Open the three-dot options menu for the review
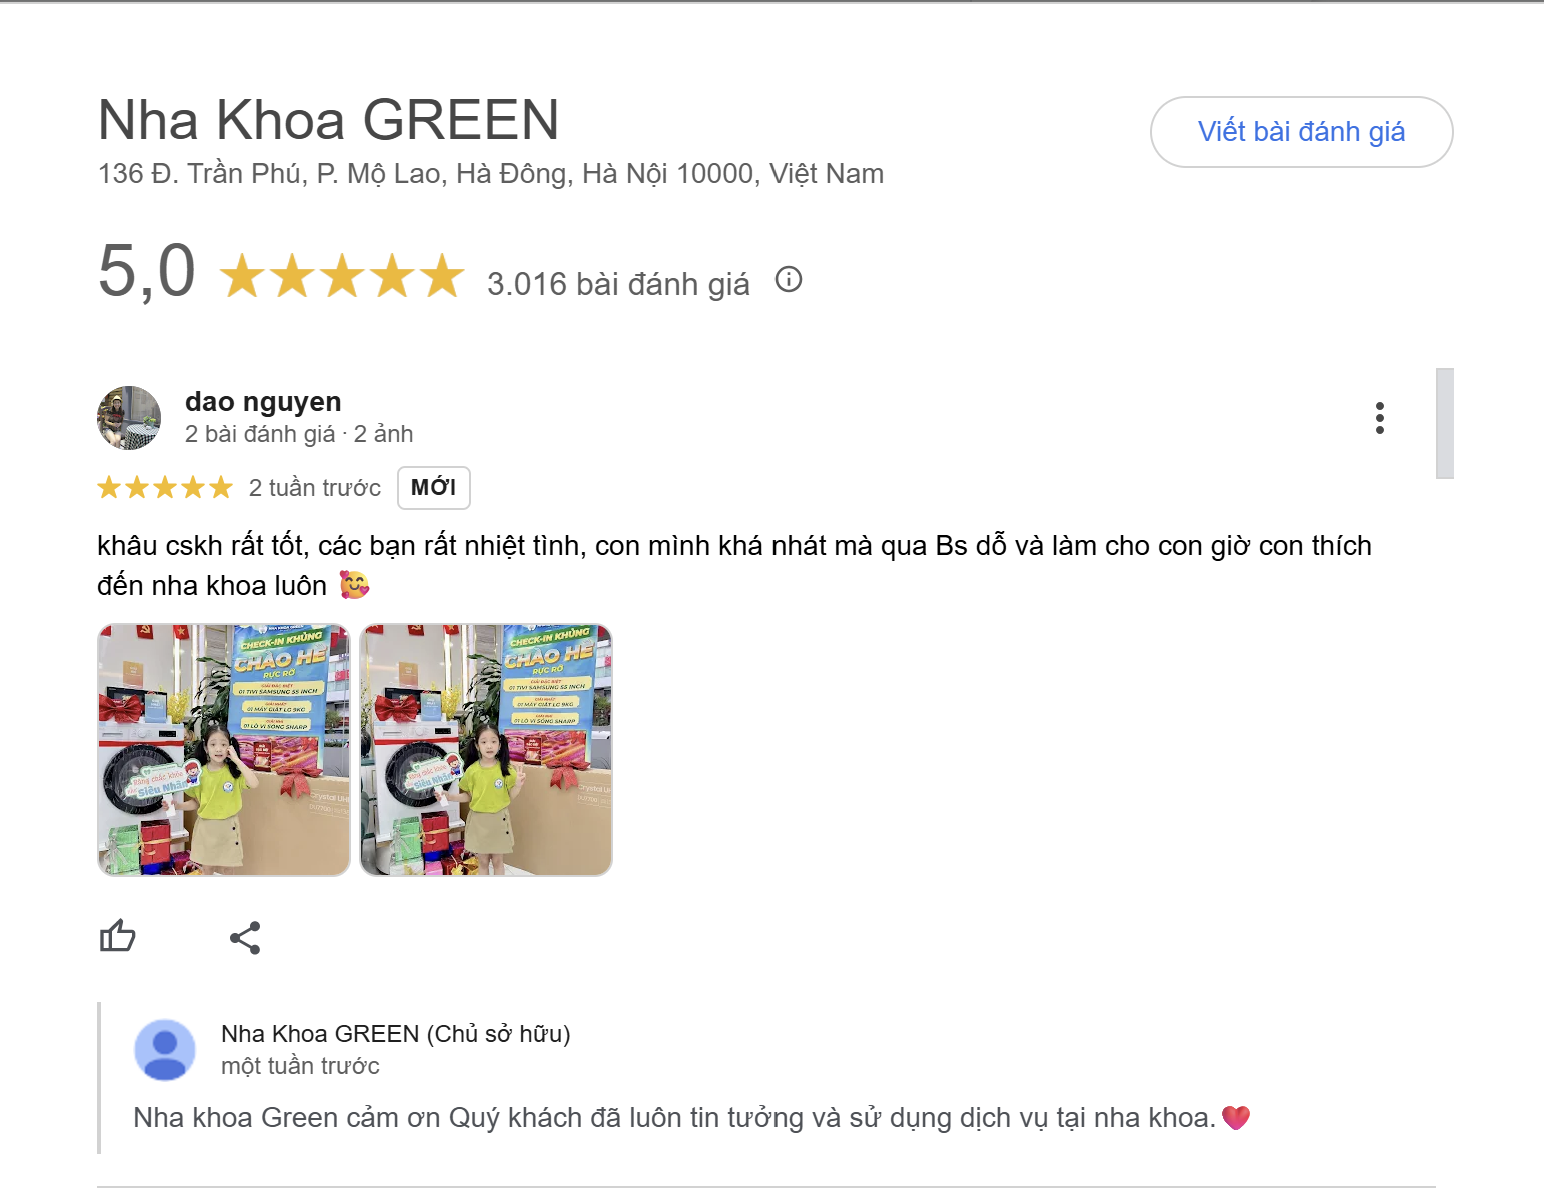 point(1380,418)
